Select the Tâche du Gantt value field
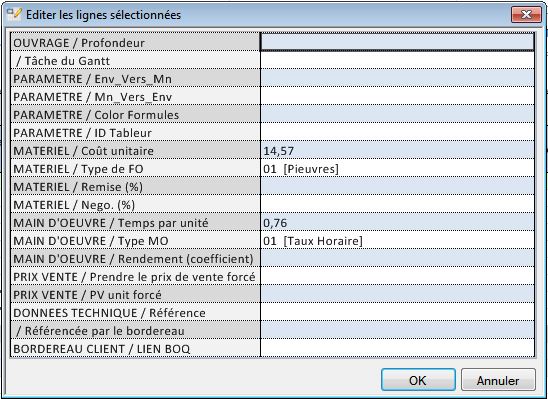 [397, 60]
